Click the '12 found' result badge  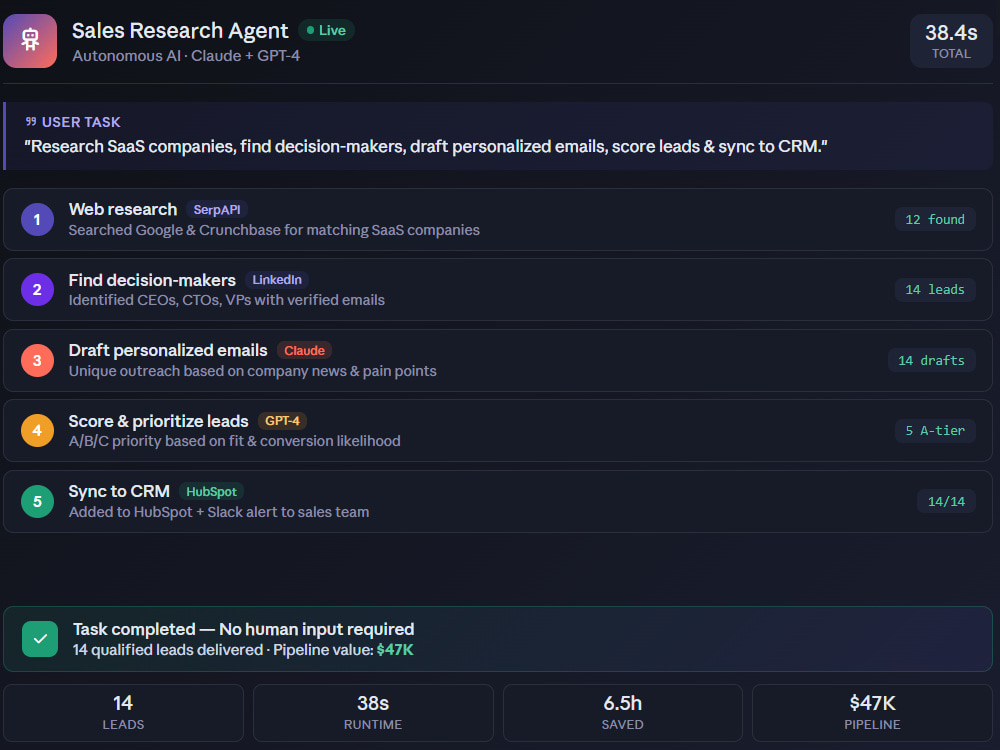pos(935,219)
